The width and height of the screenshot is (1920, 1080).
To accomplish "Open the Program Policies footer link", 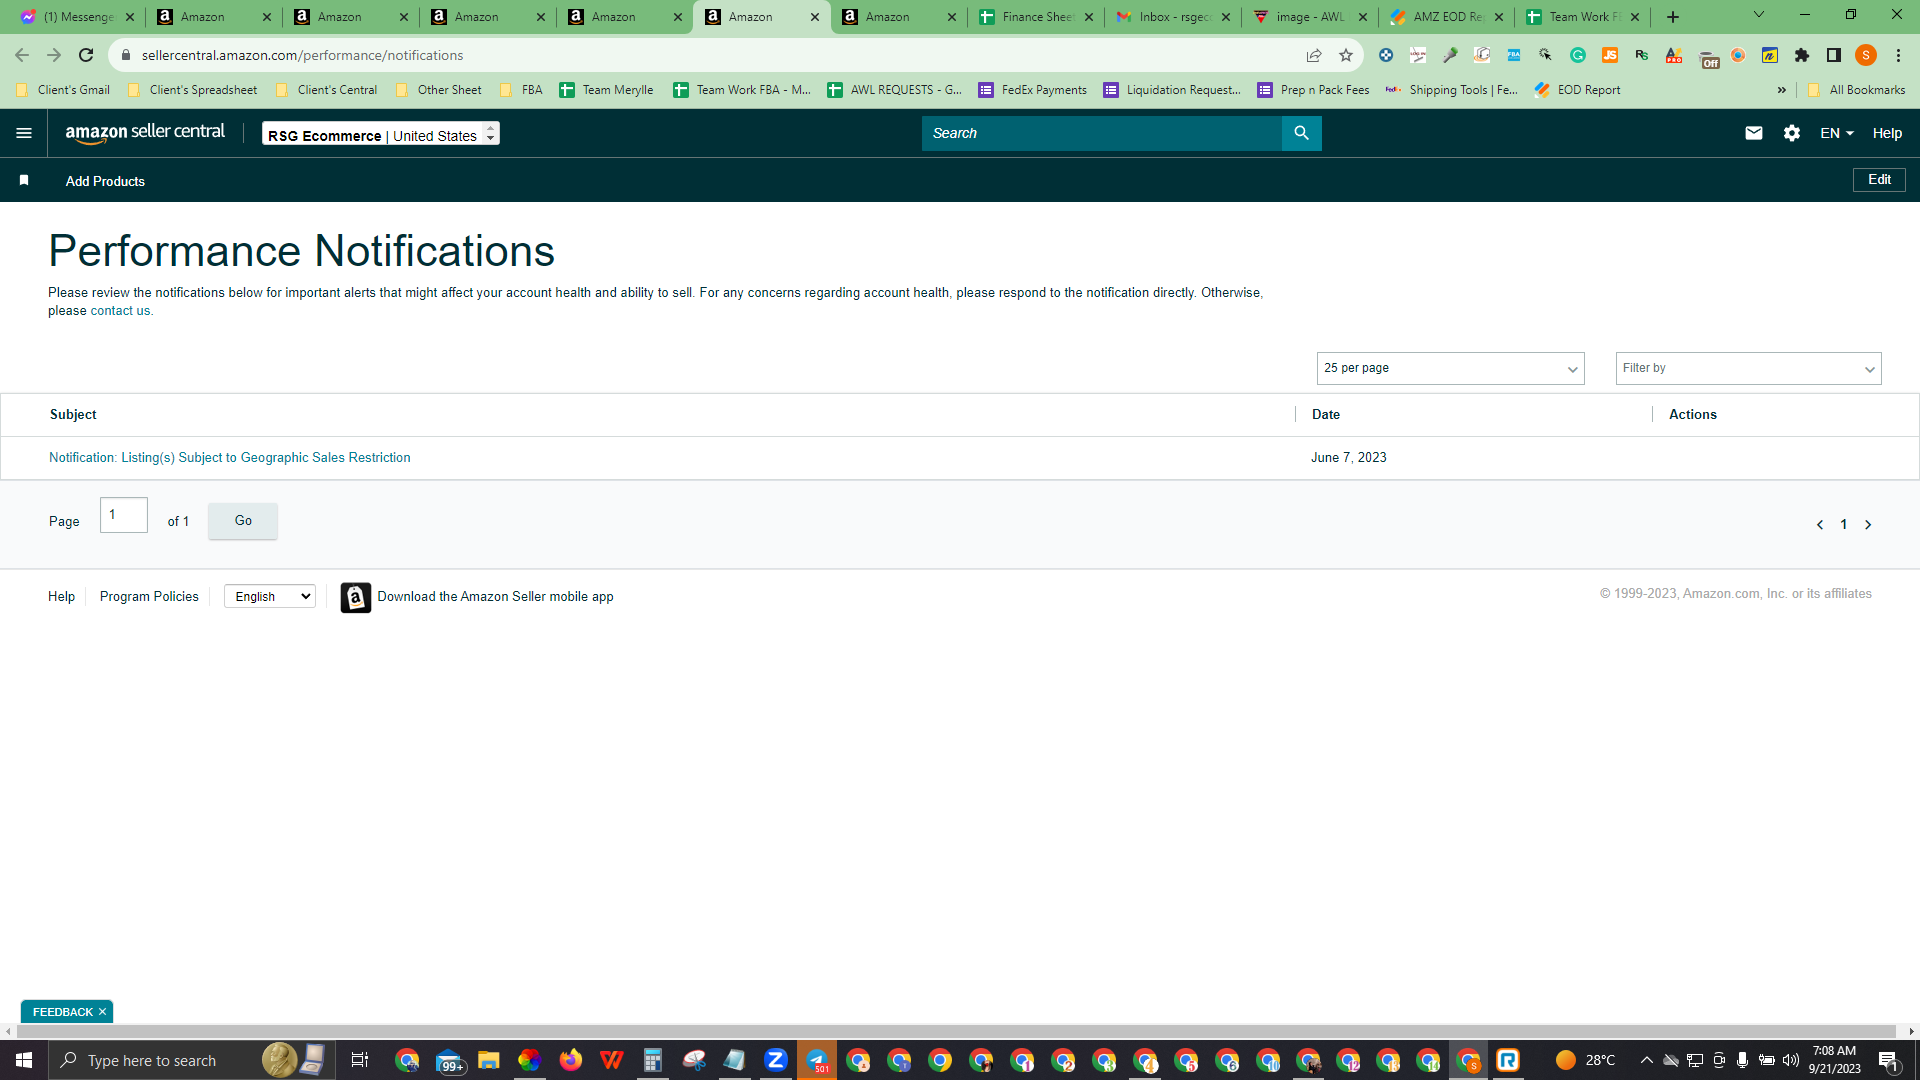I will (149, 597).
